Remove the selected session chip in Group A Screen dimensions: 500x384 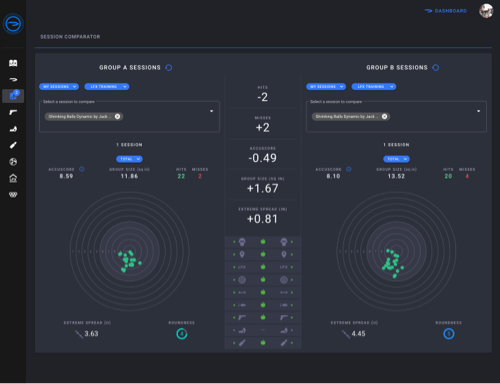pos(117,116)
